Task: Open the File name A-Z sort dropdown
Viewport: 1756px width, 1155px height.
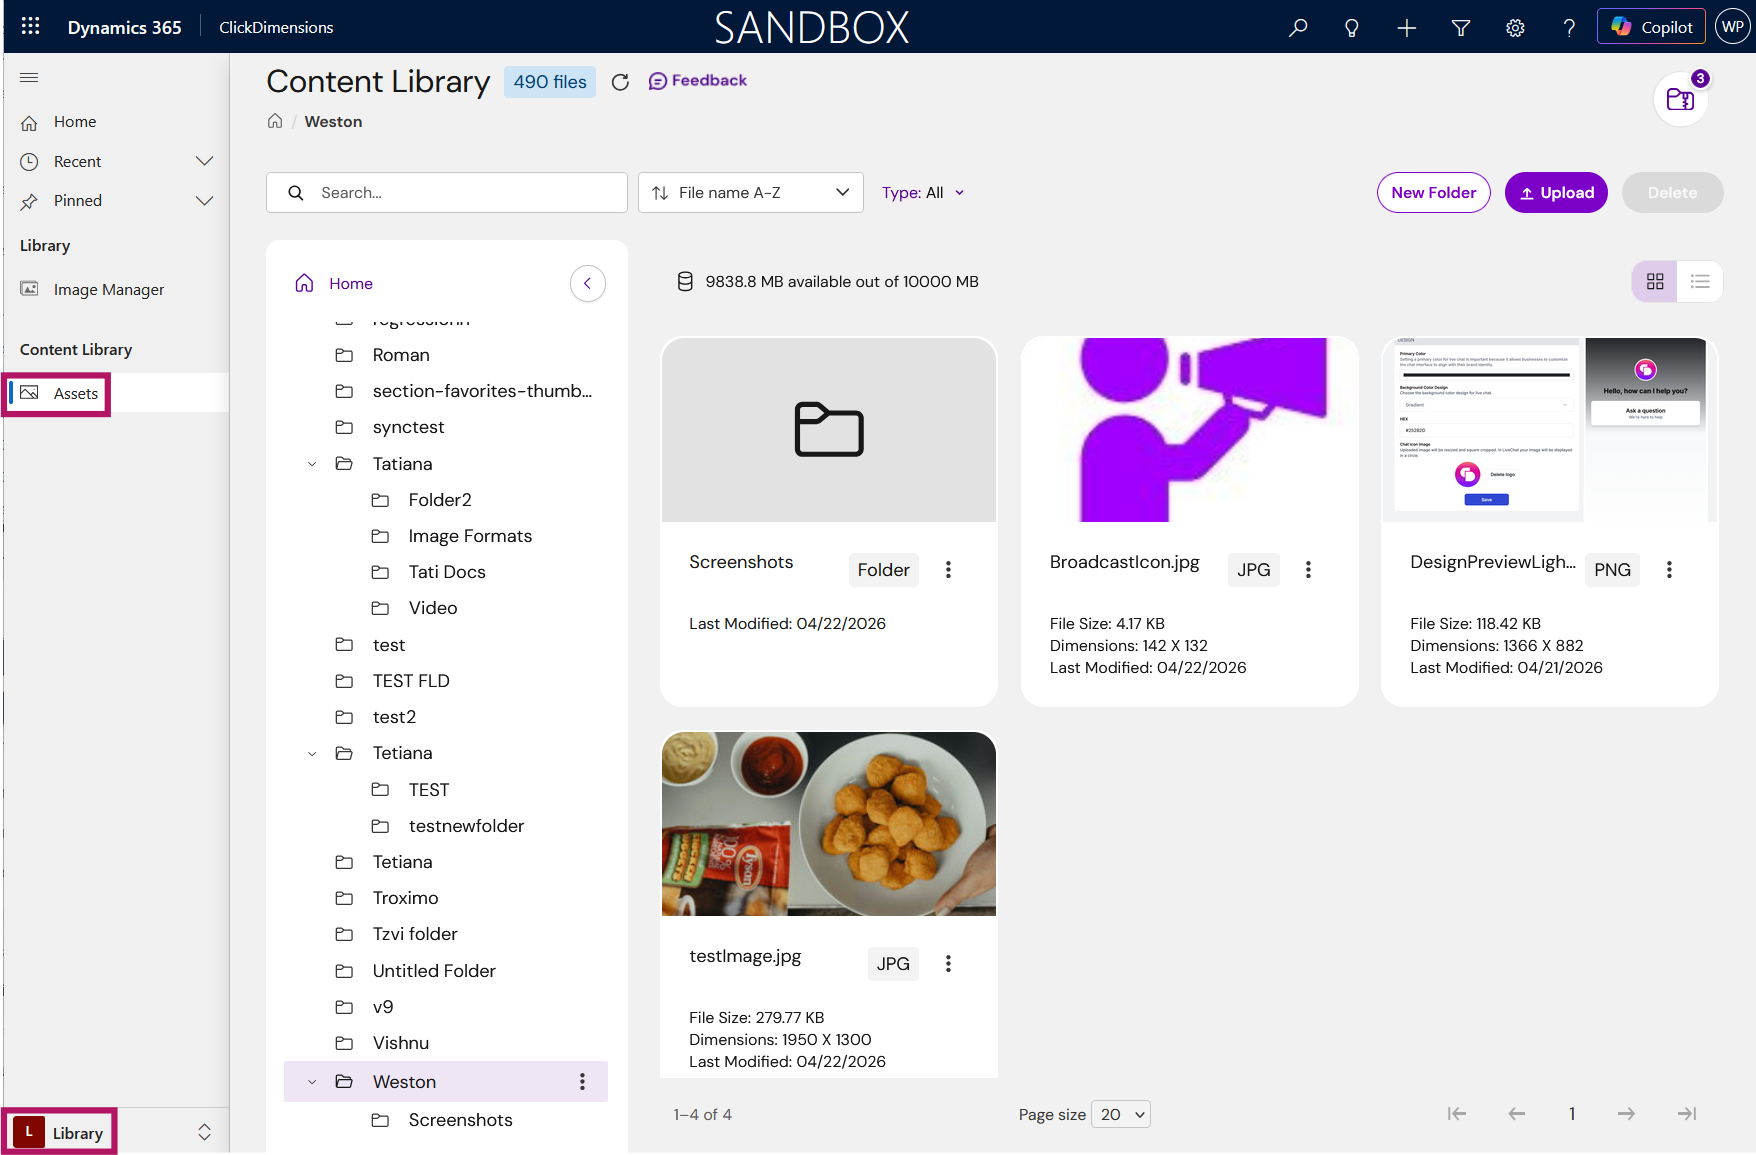Action: pos(751,192)
